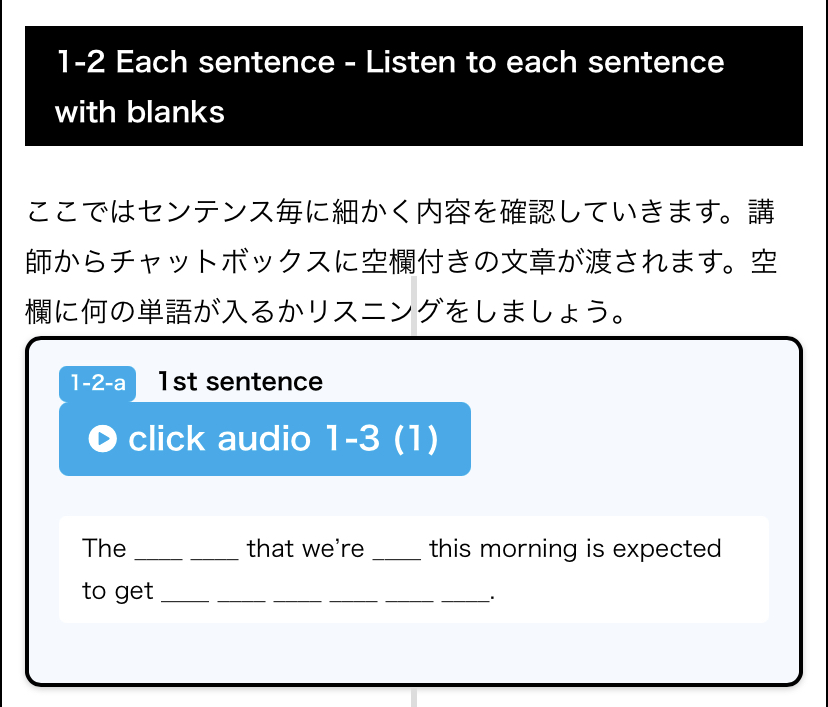Click the word "The" starting the sentence

[x=104, y=549]
